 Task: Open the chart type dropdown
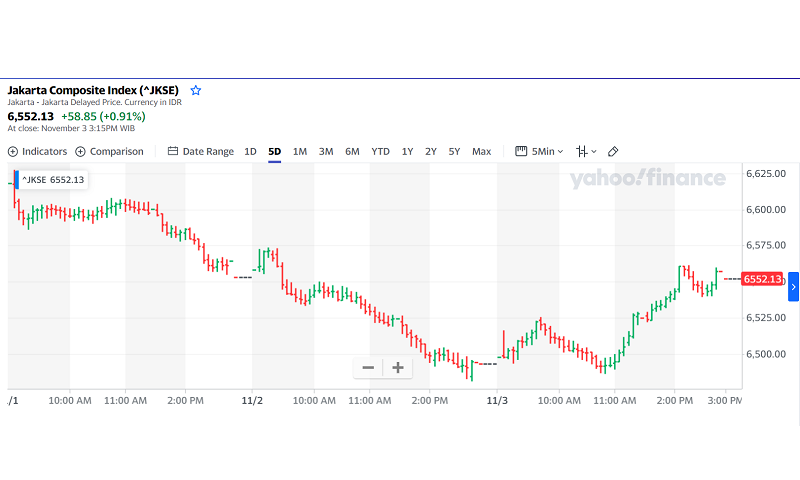pos(586,151)
